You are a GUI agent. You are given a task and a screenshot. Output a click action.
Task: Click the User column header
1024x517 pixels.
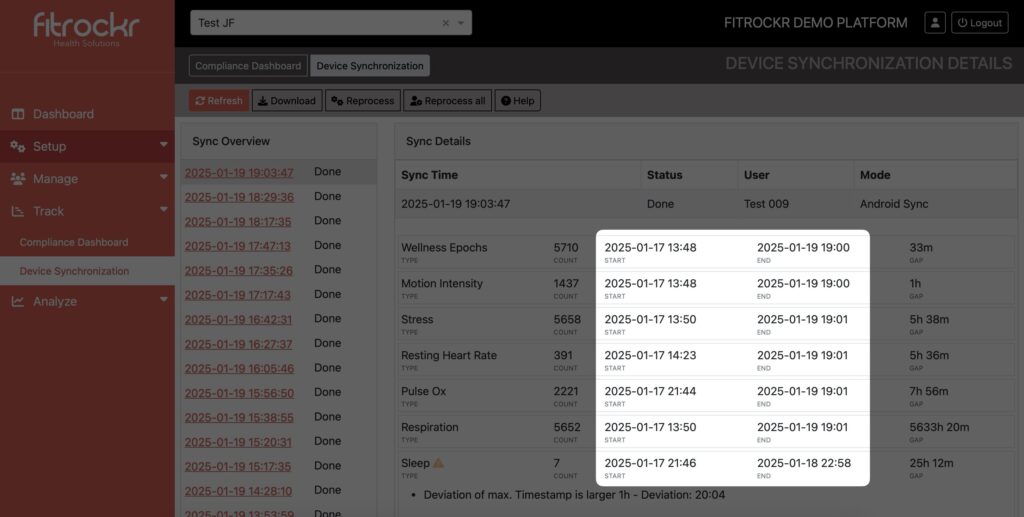(x=756, y=175)
